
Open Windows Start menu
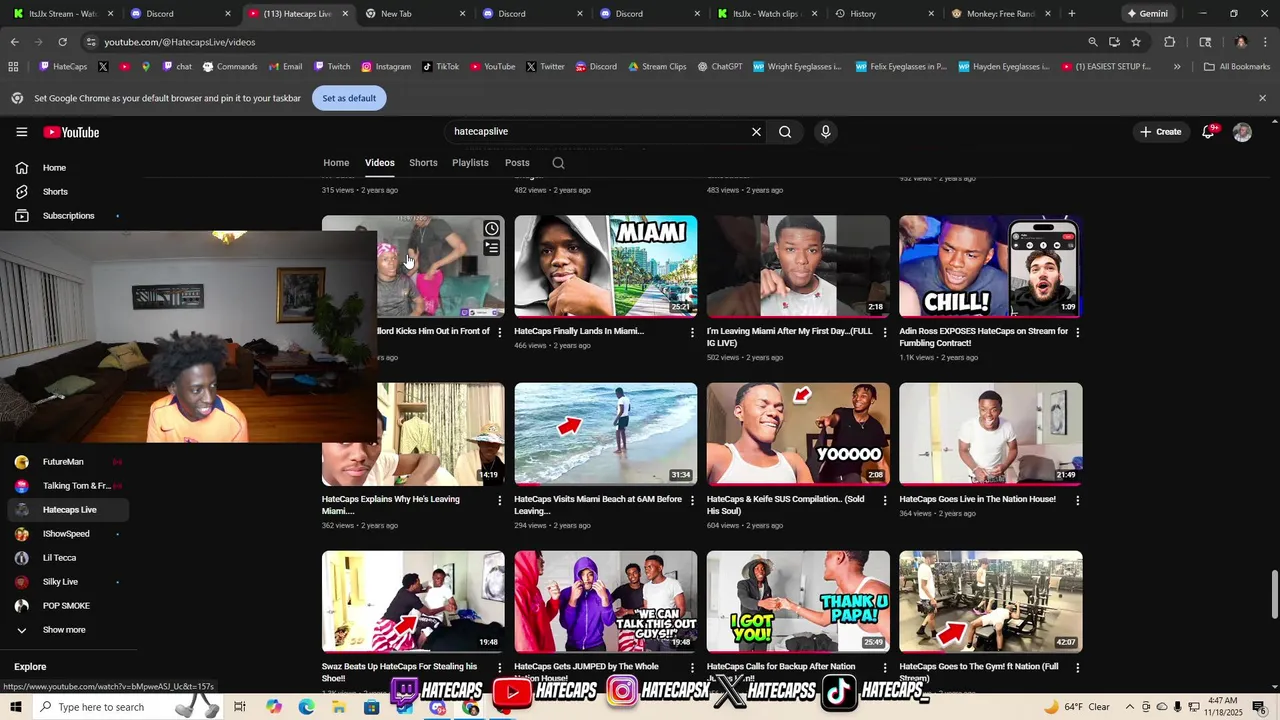tap(16, 707)
